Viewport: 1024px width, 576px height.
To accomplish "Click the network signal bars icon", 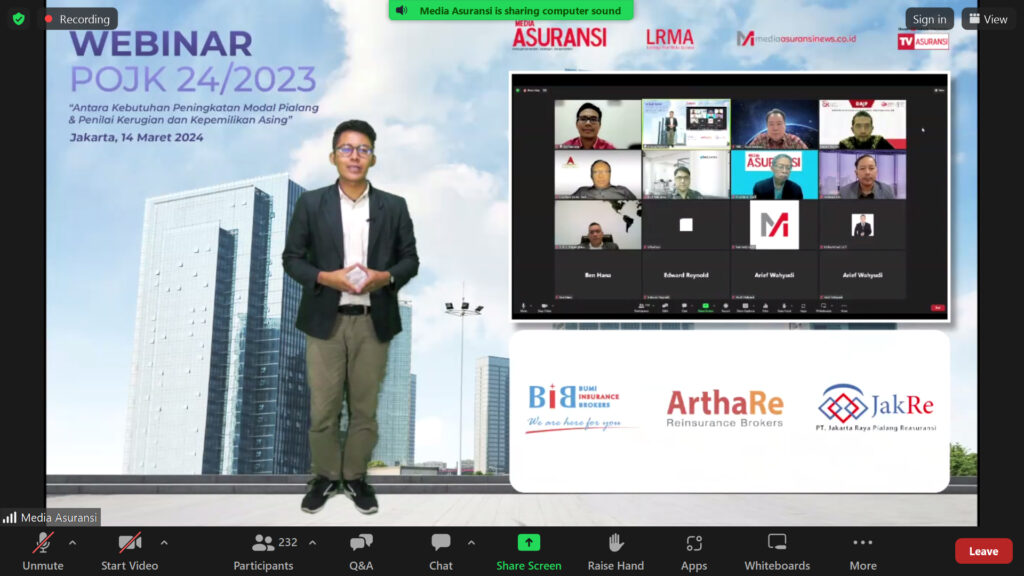I will [x=10, y=518].
